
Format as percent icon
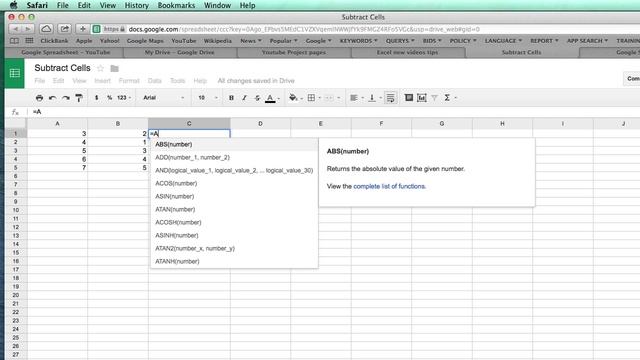pos(109,98)
